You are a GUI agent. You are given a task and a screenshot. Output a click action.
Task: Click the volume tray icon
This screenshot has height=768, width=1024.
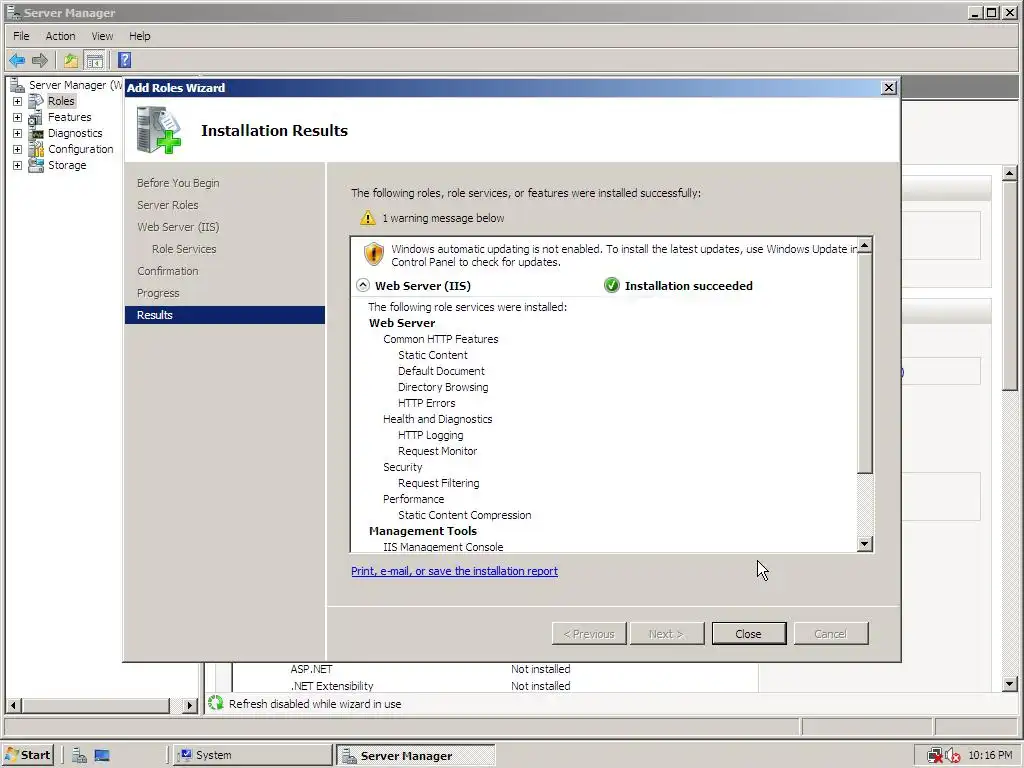coord(952,756)
